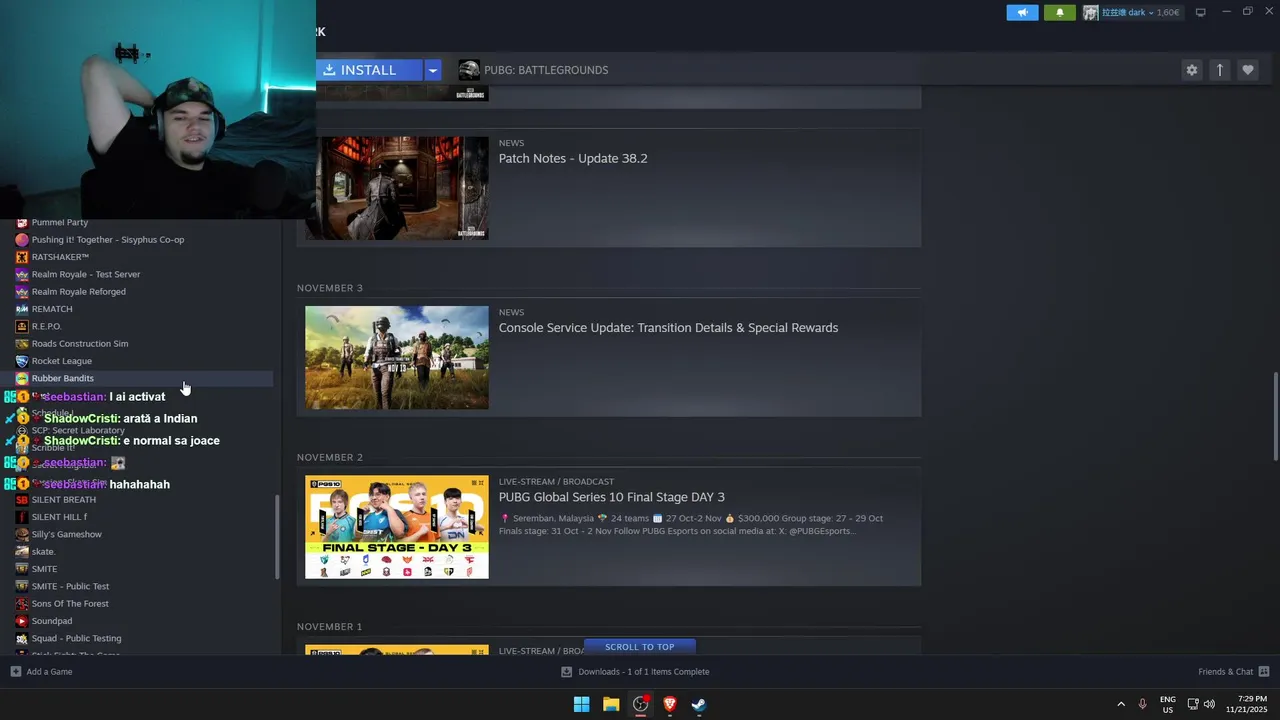Viewport: 1280px width, 720px height.
Task: Click the library list scrollbar thumb
Action: coord(277,537)
